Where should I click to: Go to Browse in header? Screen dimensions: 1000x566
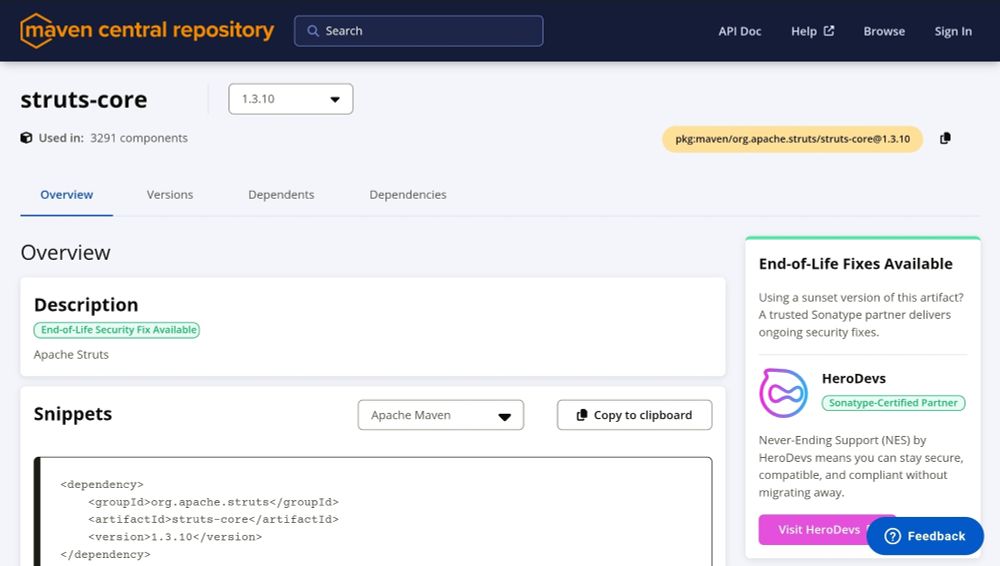tap(884, 31)
